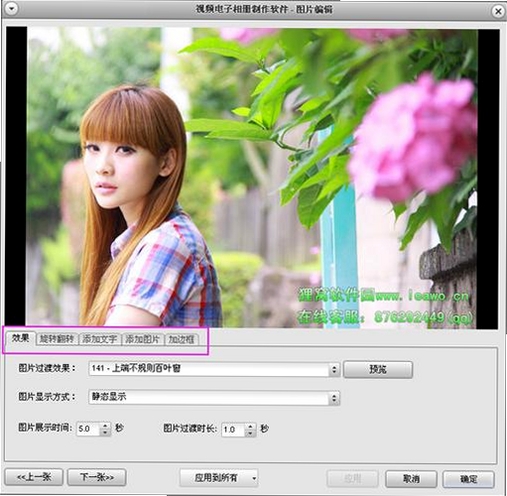Decrease 图片展示时间 with down arrow
This screenshot has height=496, width=507.
click(105, 432)
